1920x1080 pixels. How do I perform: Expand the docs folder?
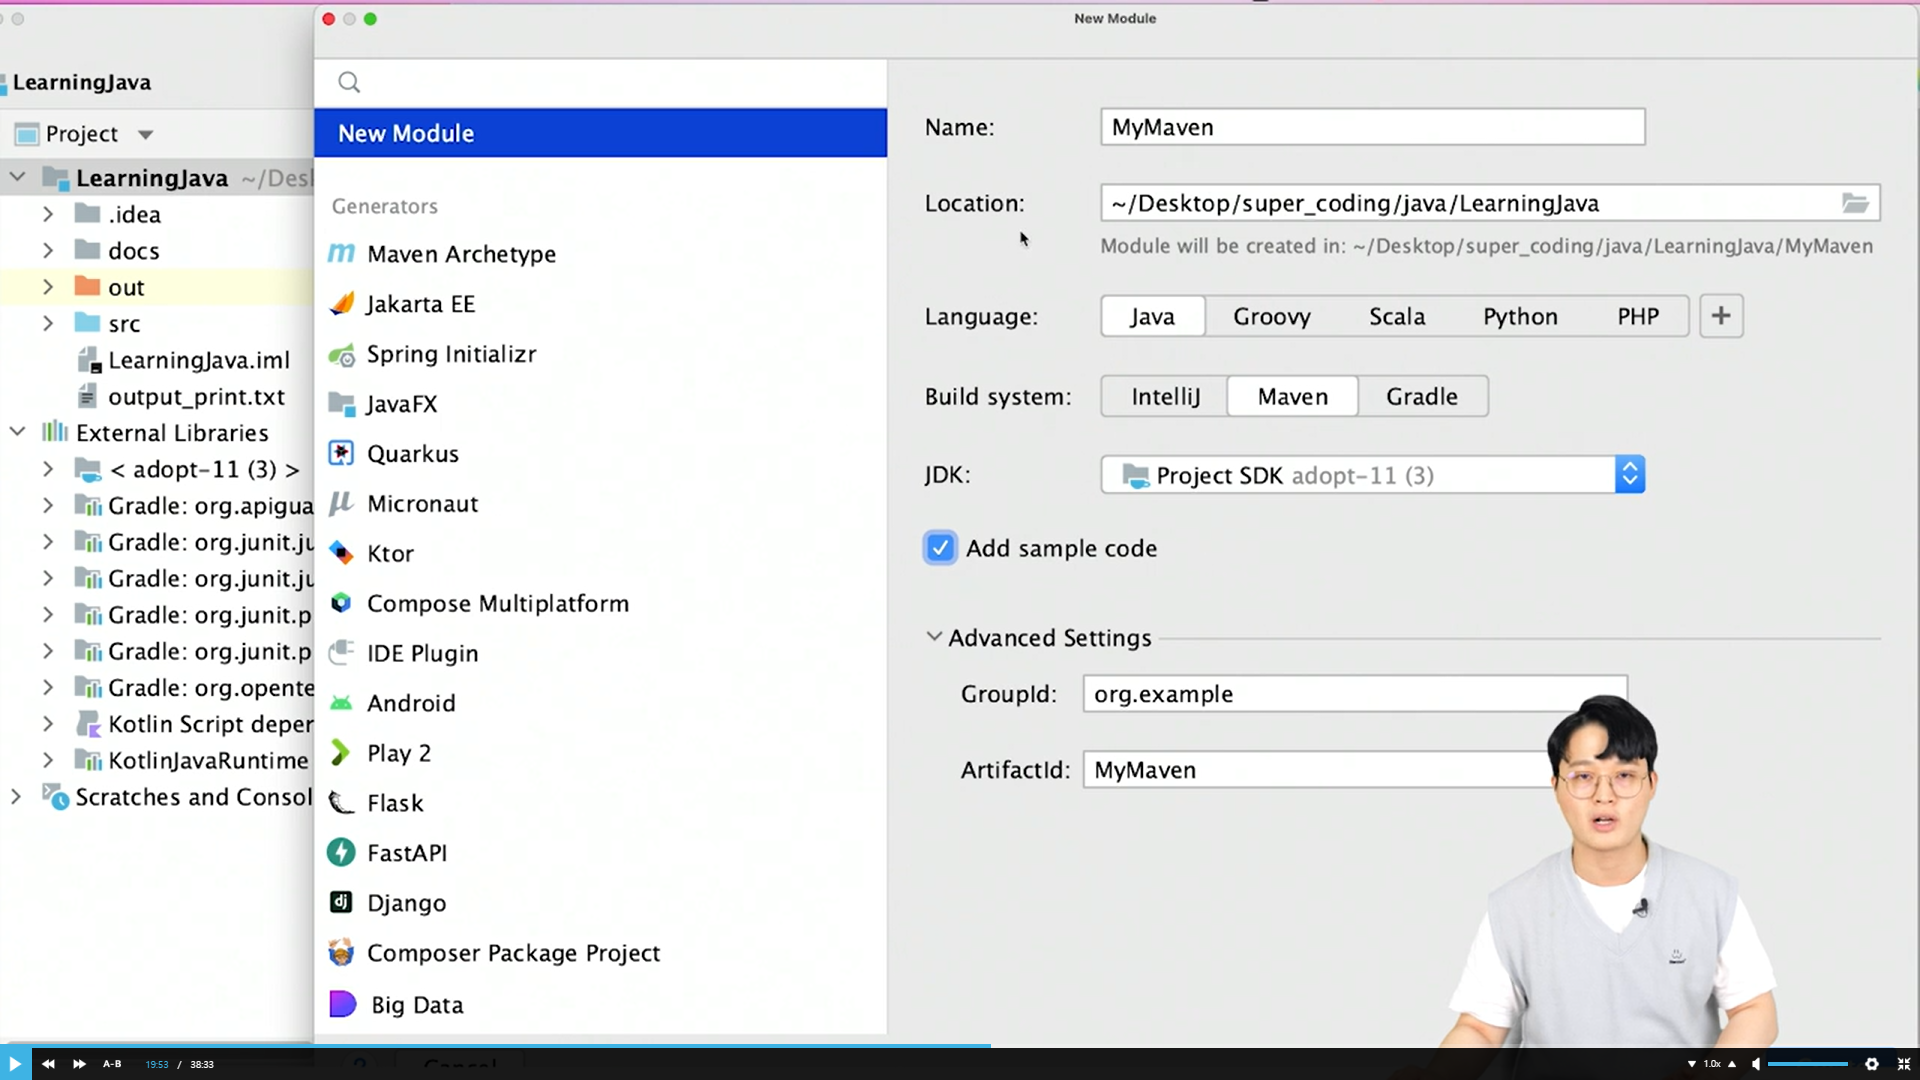click(x=47, y=250)
